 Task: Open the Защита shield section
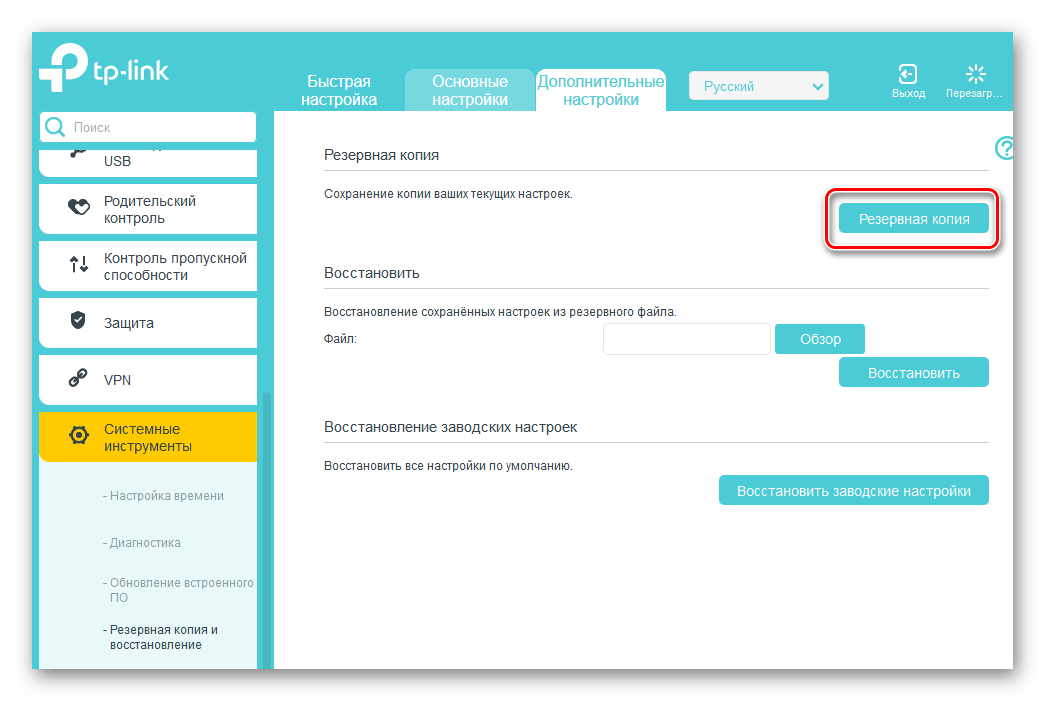148,323
